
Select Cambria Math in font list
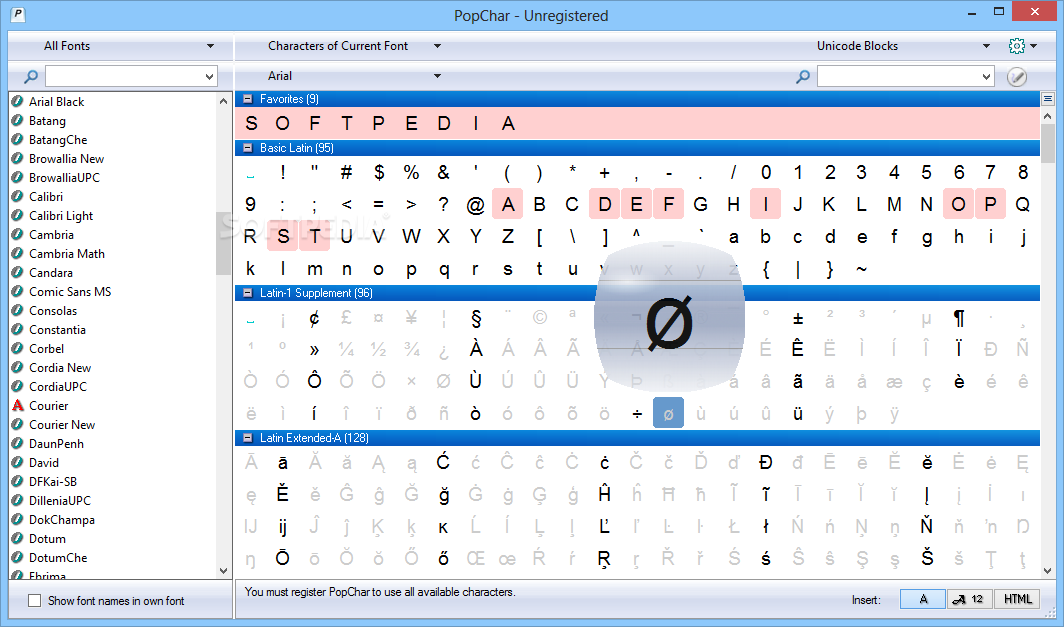tap(66, 254)
